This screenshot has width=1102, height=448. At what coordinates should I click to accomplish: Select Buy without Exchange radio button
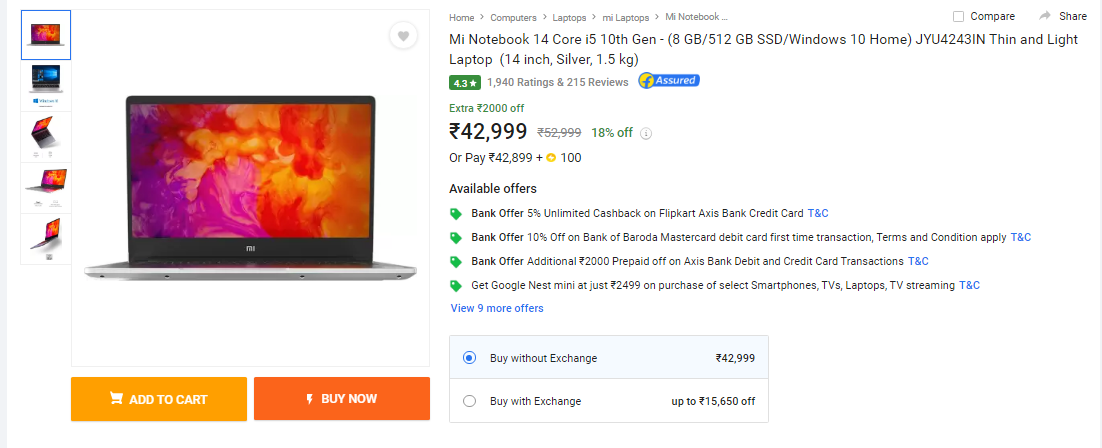tap(469, 358)
